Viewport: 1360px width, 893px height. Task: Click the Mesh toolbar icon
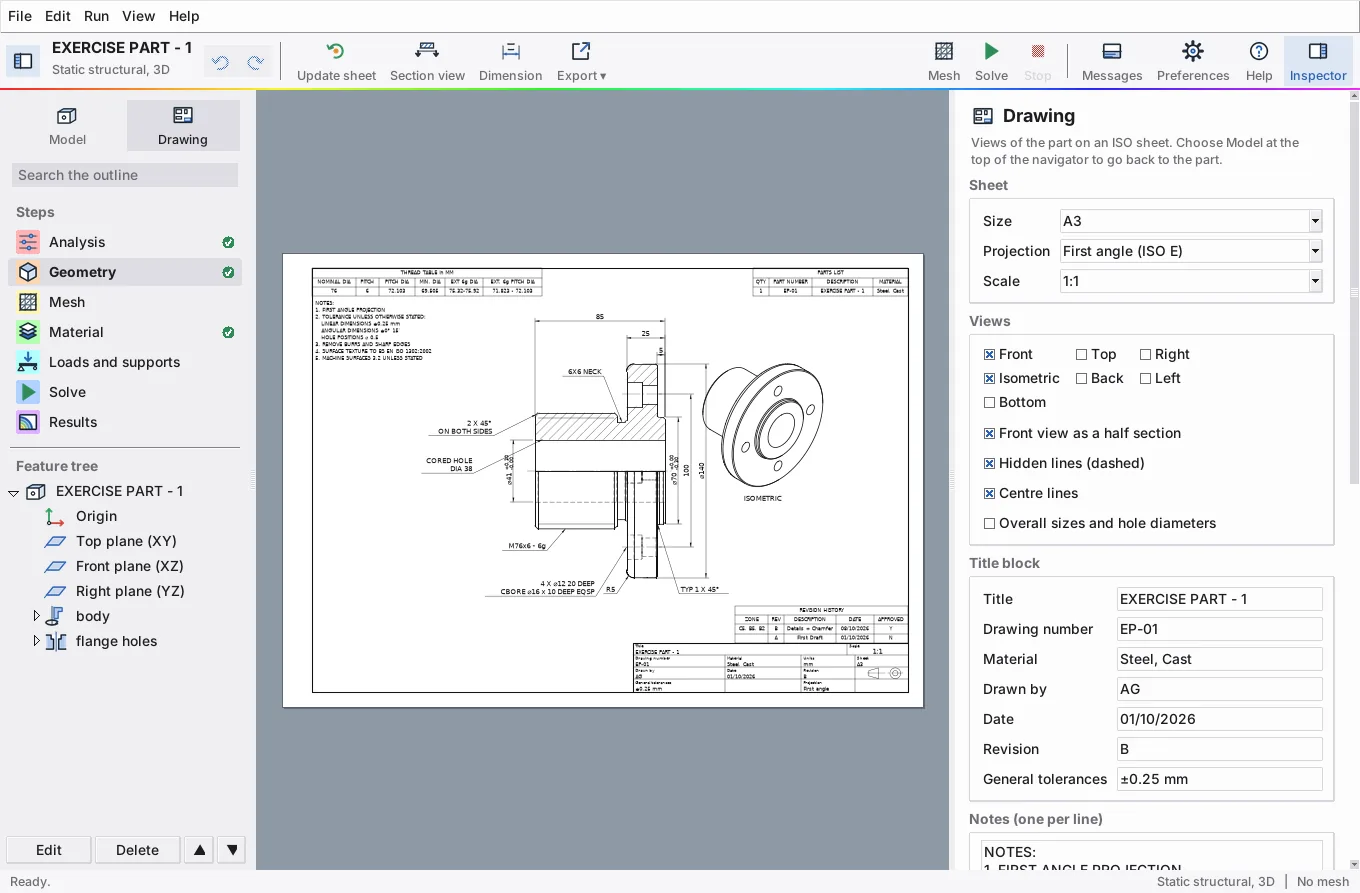[943, 61]
